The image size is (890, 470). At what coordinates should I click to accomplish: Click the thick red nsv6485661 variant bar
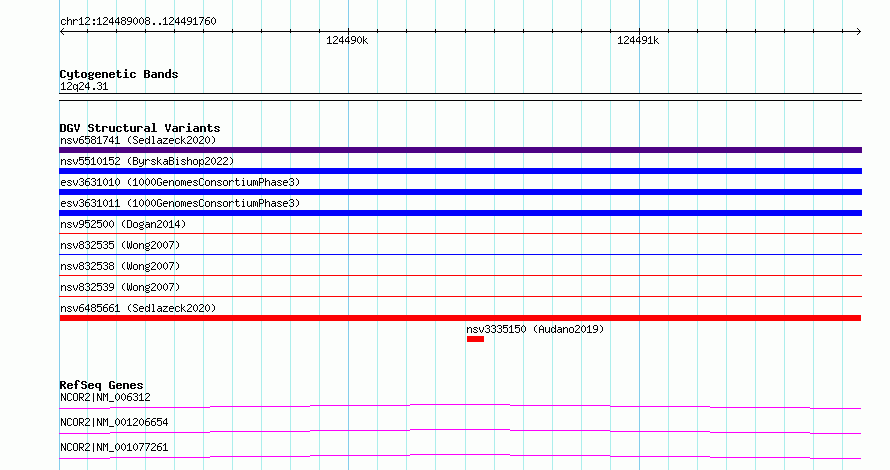pyautogui.click(x=460, y=318)
